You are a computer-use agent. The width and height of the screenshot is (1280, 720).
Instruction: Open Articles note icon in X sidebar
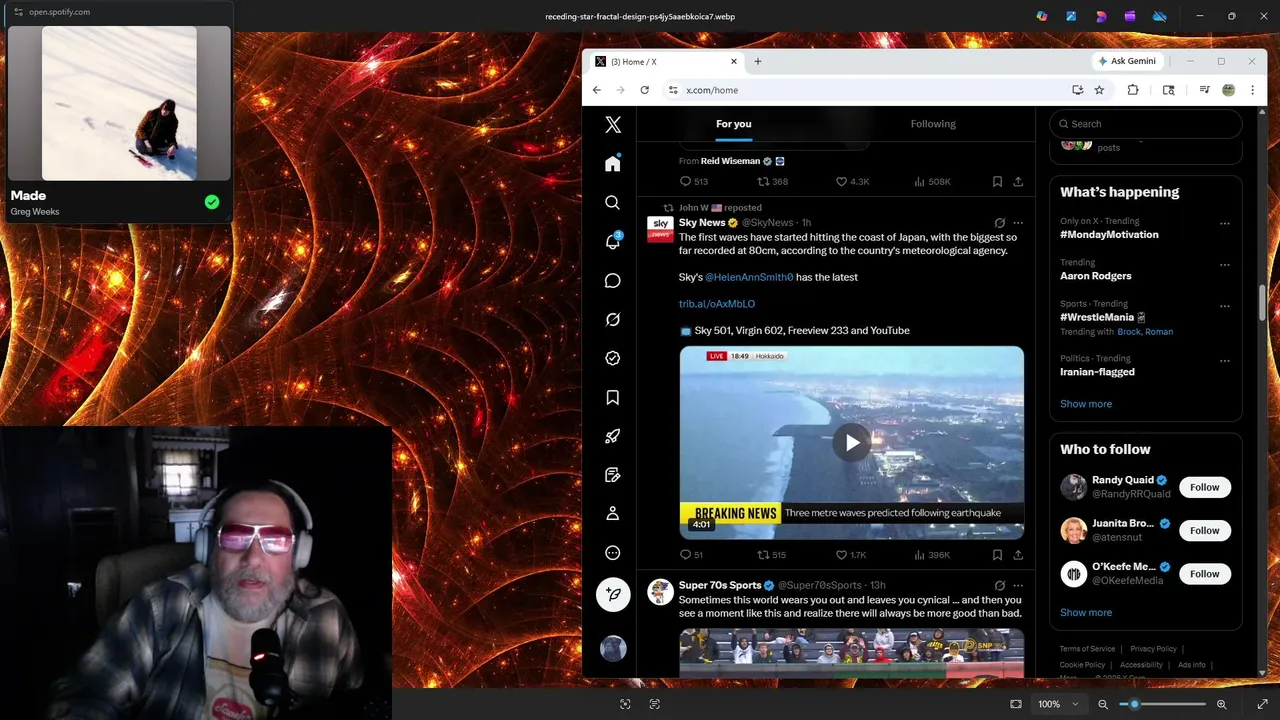(613, 475)
